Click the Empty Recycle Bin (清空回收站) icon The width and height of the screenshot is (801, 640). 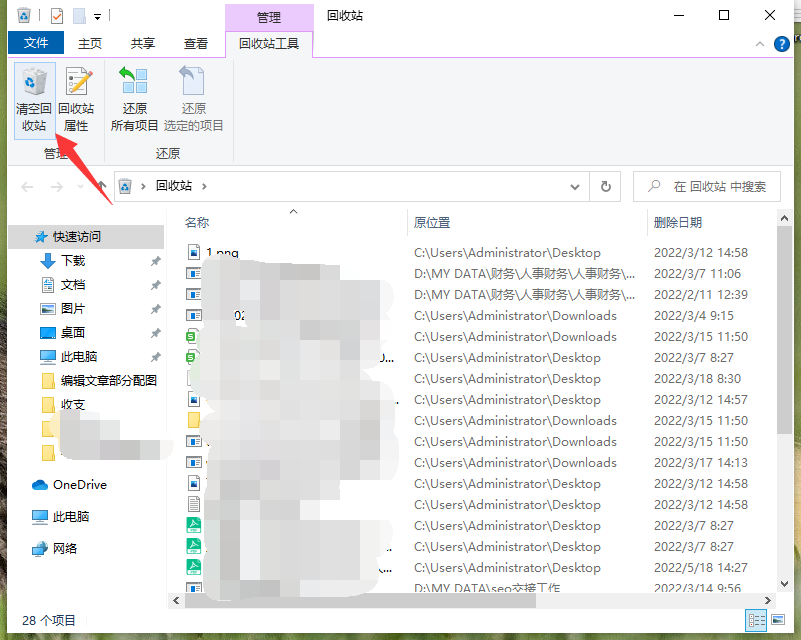(x=34, y=100)
